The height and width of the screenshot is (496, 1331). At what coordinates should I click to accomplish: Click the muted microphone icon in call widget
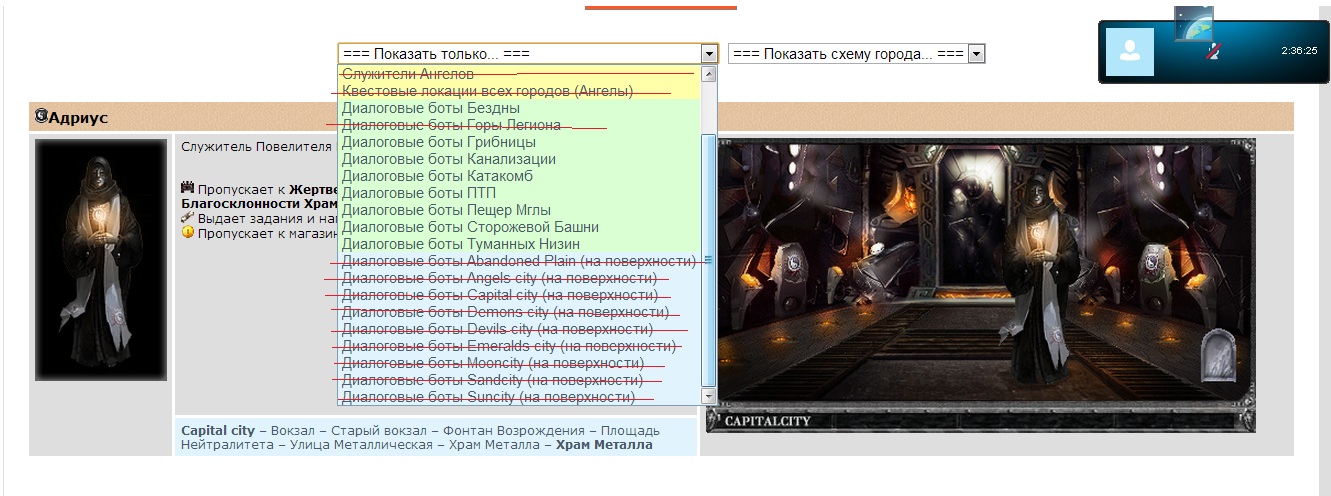click(1213, 50)
